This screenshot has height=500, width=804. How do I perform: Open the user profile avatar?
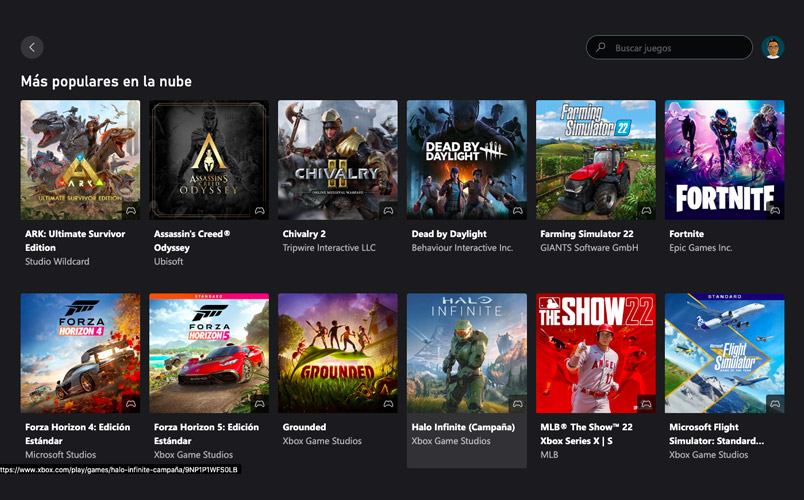click(773, 47)
